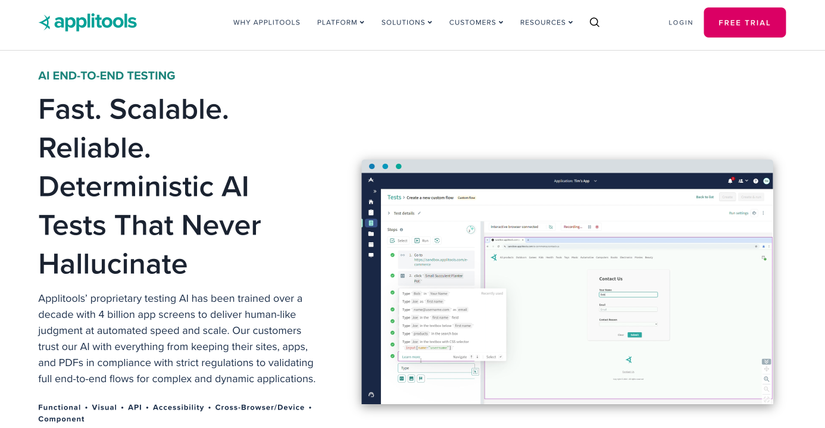Click the zoom-in magnifier in demo browser
Image resolution: width=825 pixels, height=428 pixels.
pyautogui.click(x=767, y=379)
